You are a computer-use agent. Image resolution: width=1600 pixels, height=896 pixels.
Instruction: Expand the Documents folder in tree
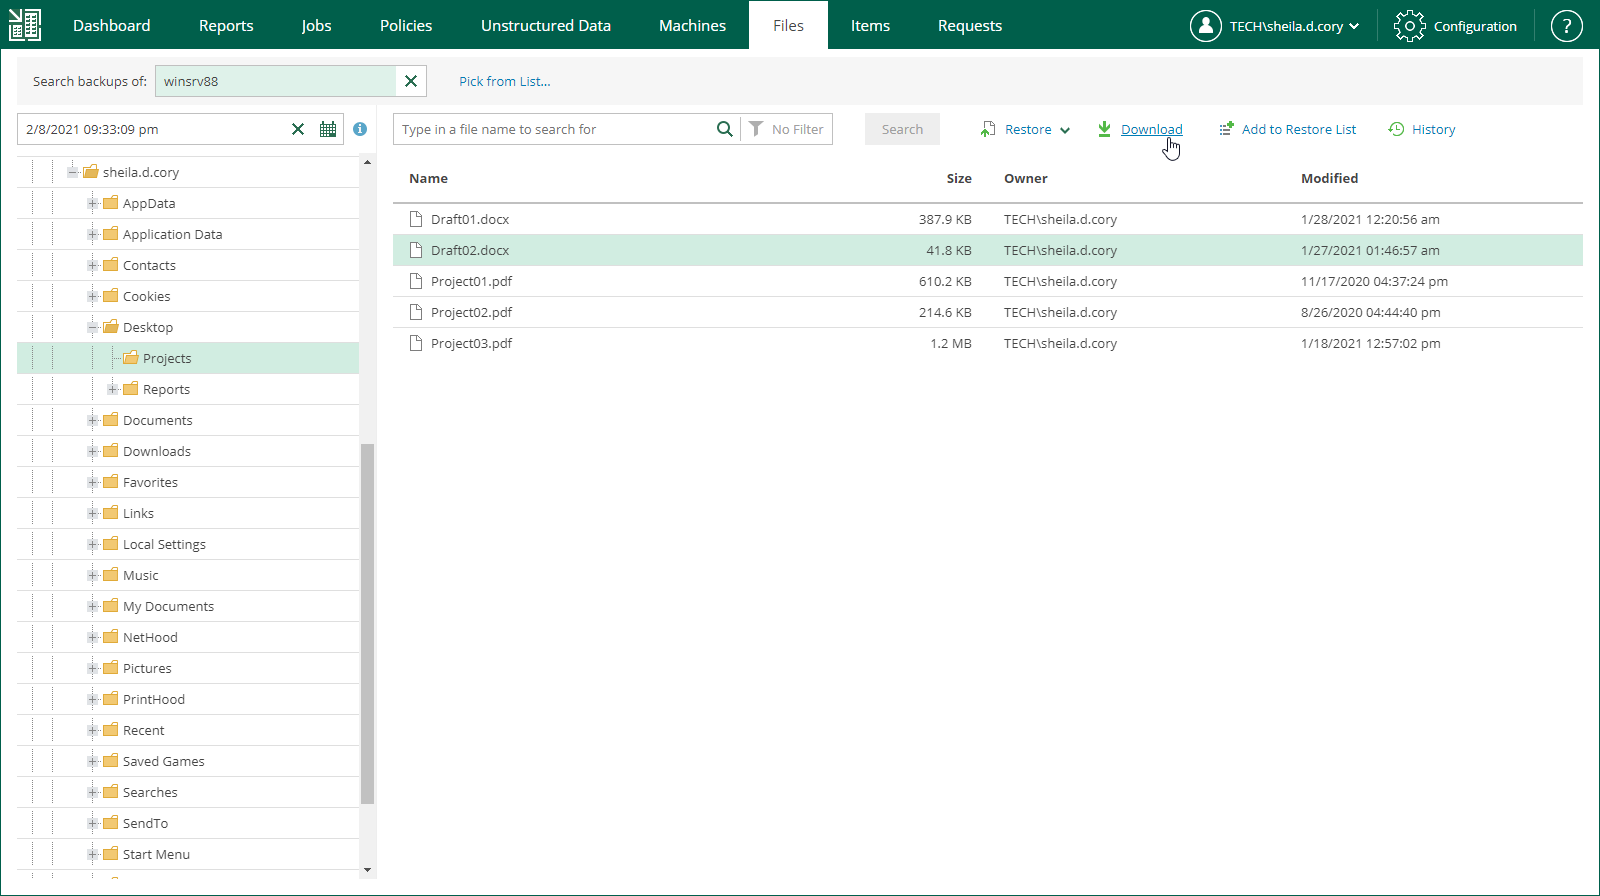click(92, 420)
